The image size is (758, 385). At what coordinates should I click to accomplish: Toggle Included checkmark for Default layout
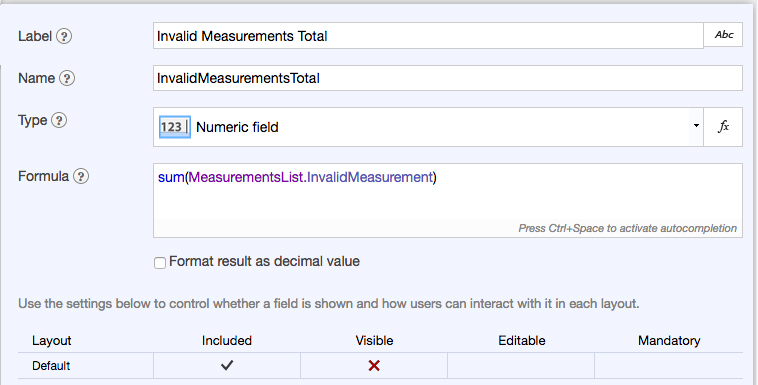point(227,366)
